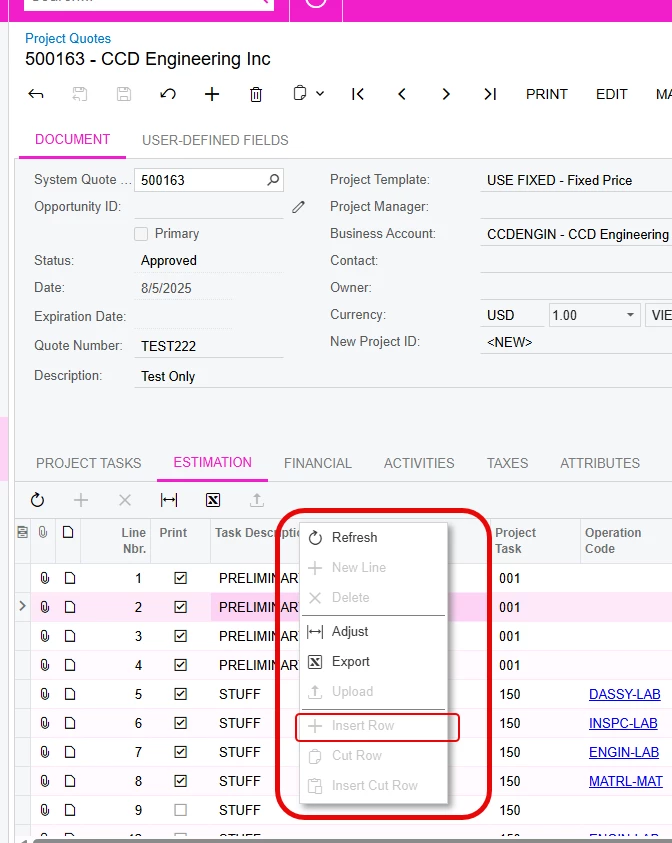Open the Project Tasks tab

(89, 463)
